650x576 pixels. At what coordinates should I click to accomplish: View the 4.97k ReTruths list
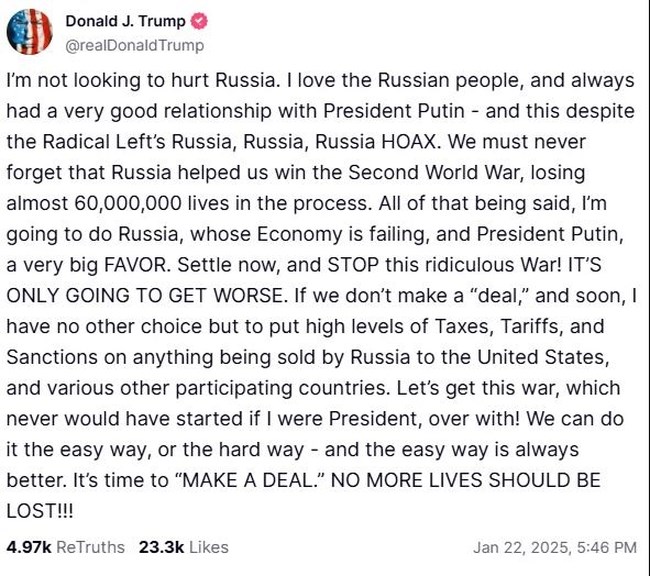pyautogui.click(x=66, y=547)
